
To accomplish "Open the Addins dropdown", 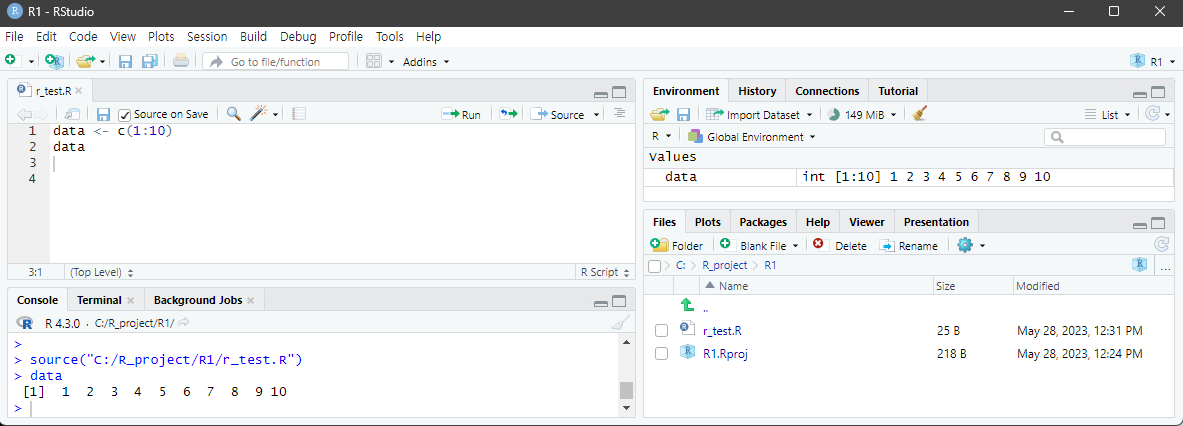I will coord(426,62).
